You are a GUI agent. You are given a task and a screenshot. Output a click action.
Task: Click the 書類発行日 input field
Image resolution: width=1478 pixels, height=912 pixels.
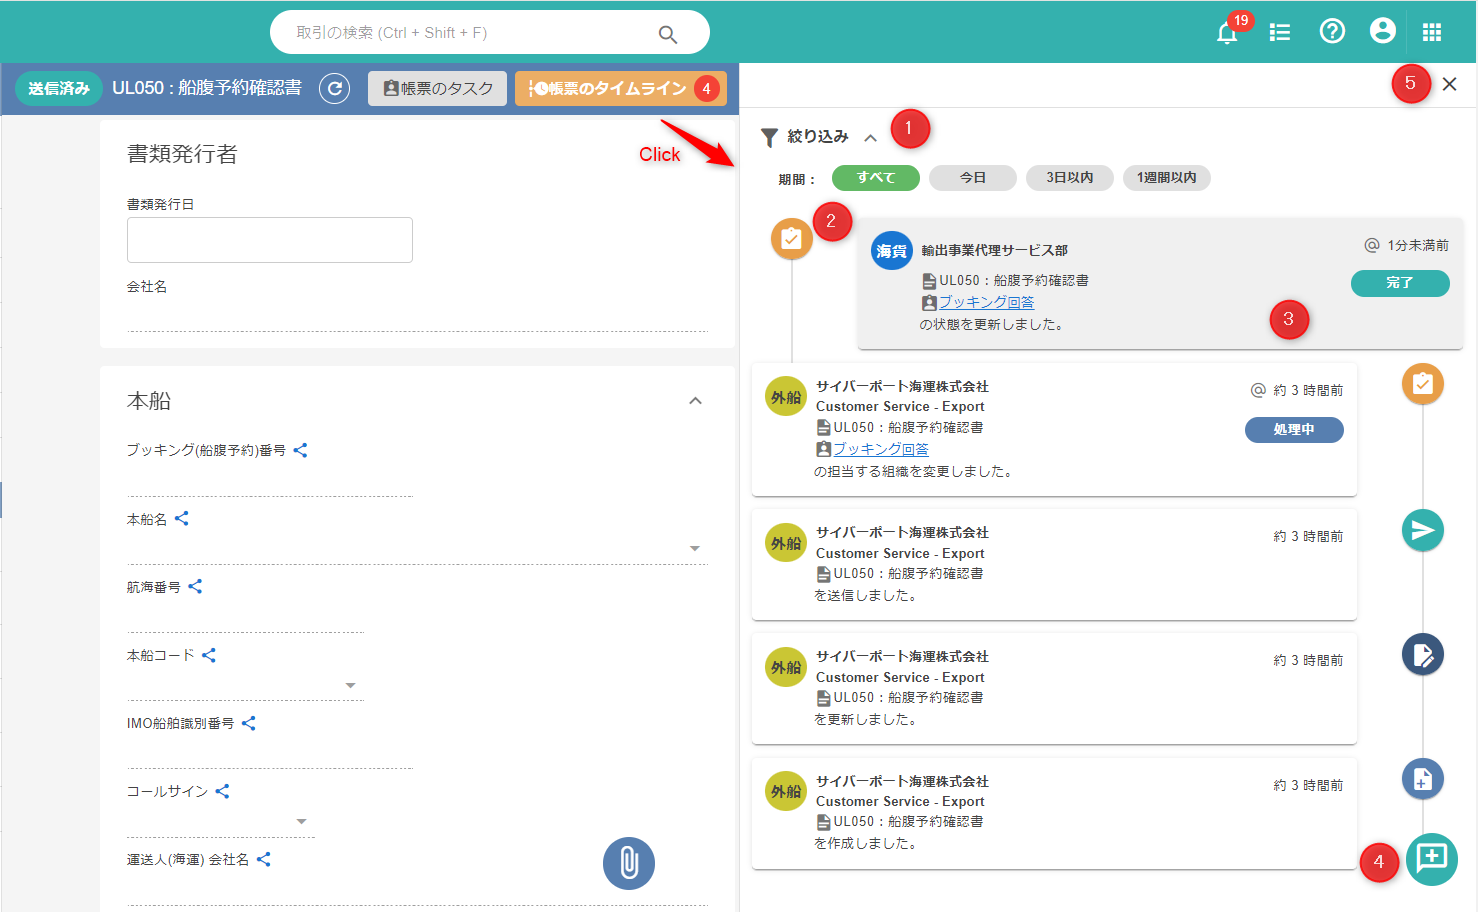point(270,240)
